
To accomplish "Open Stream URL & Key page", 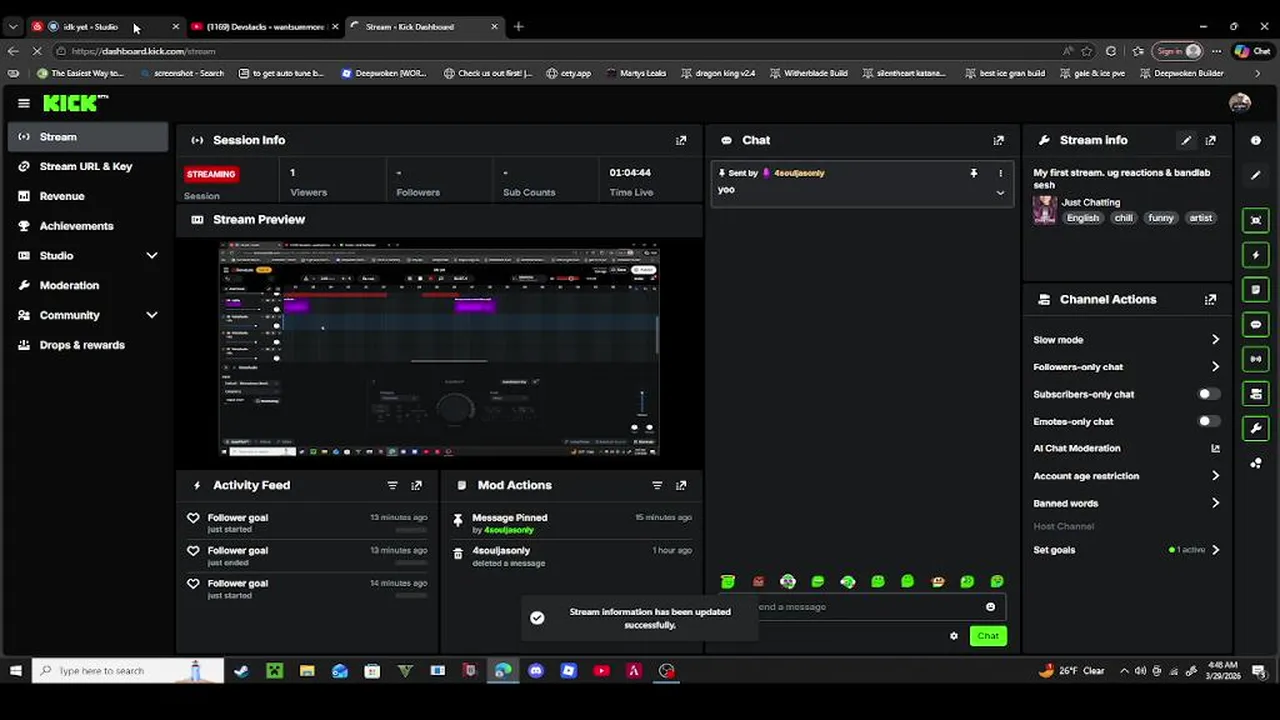I will pos(88,167).
